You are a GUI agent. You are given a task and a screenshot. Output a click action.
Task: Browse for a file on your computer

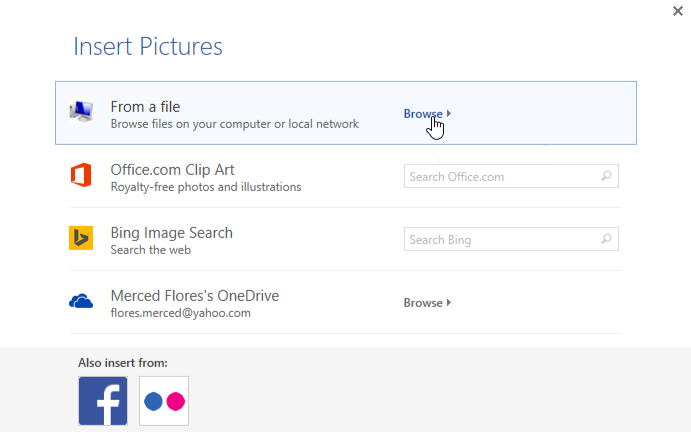click(x=423, y=114)
